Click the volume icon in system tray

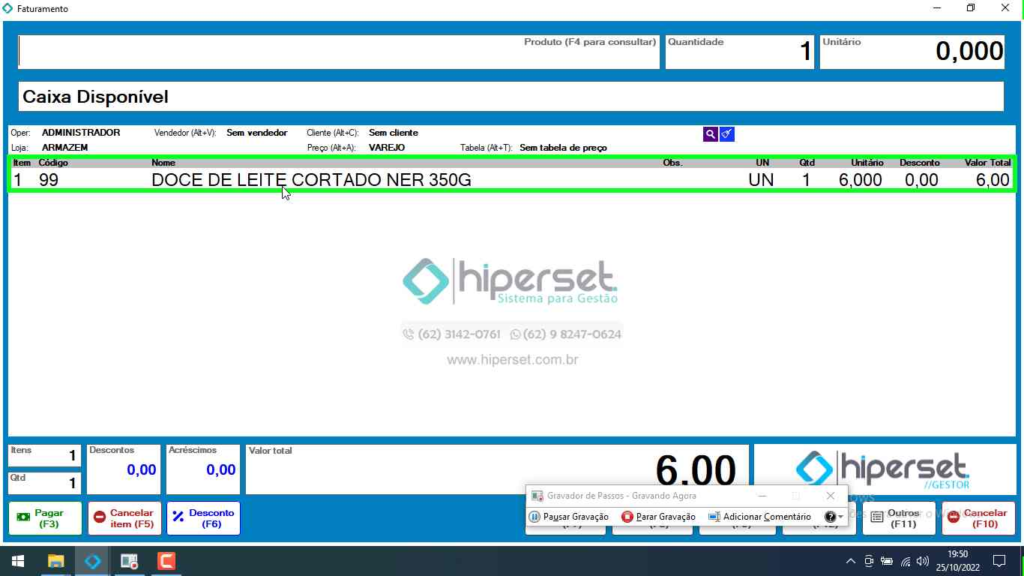(922, 561)
